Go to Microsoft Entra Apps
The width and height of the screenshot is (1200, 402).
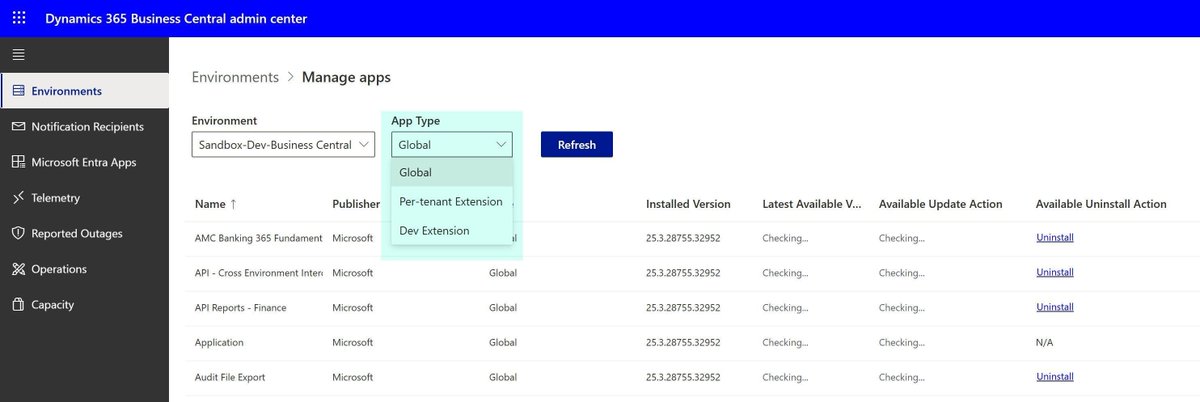84,162
